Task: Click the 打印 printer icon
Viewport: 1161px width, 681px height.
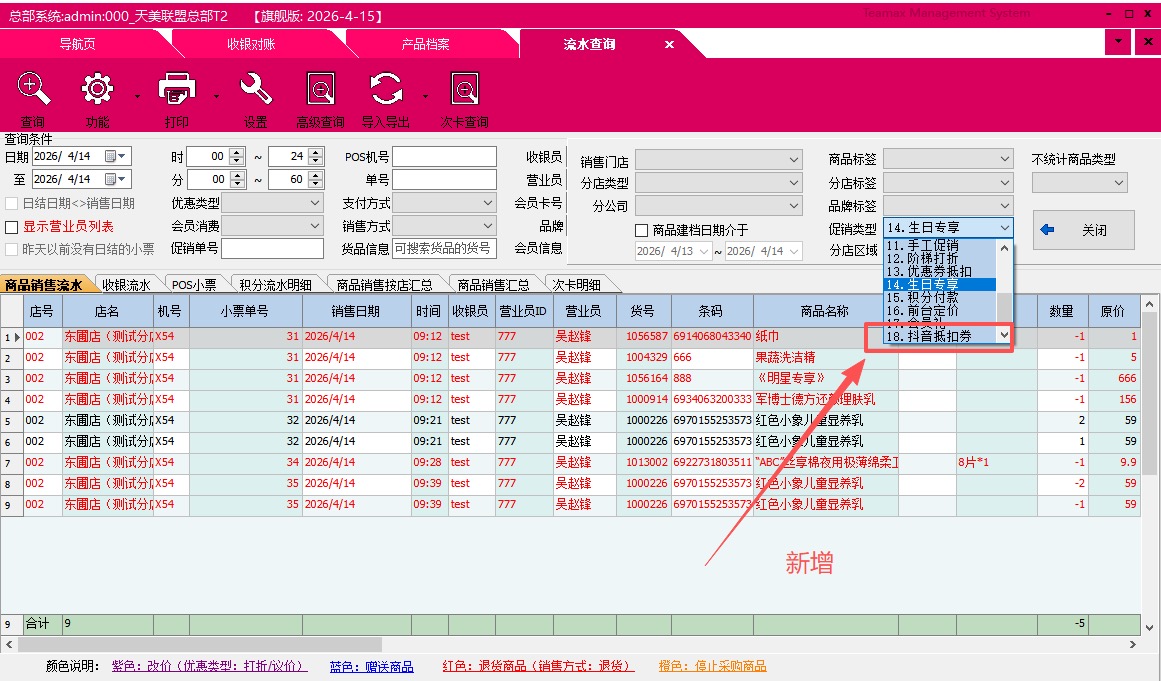Action: pyautogui.click(x=177, y=90)
